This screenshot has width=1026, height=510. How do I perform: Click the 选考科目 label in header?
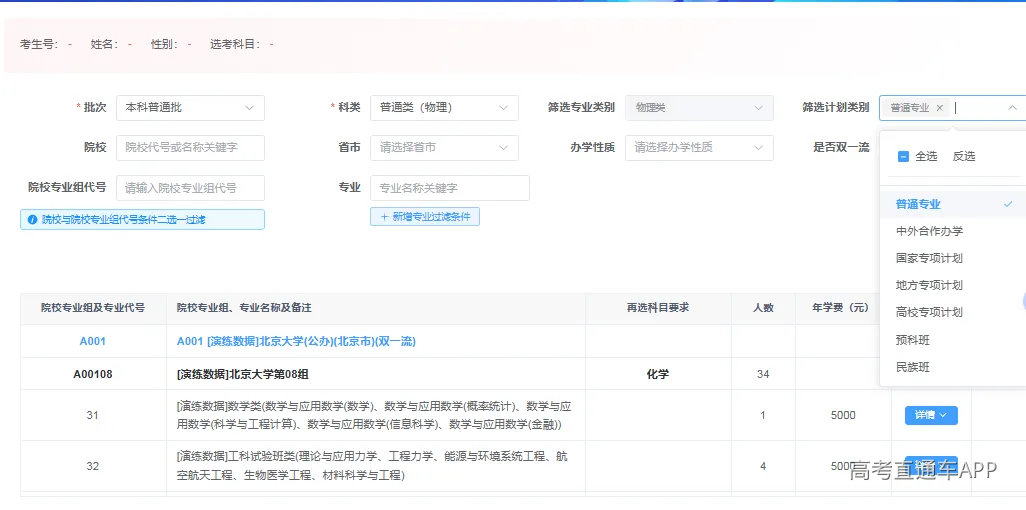click(x=237, y=45)
